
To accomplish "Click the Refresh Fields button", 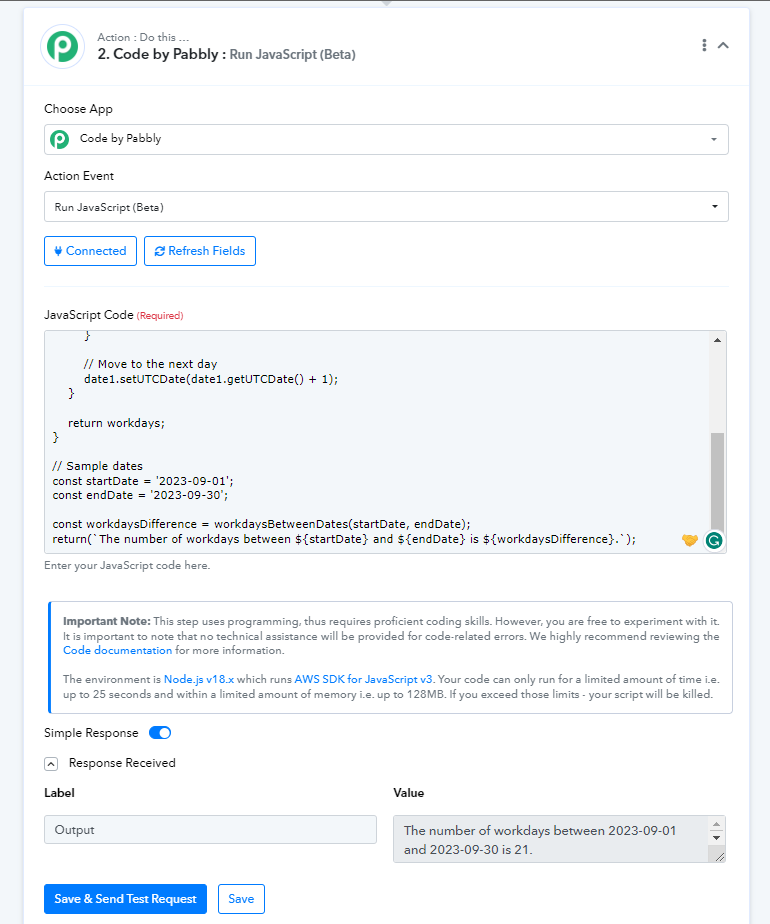I will point(200,251).
